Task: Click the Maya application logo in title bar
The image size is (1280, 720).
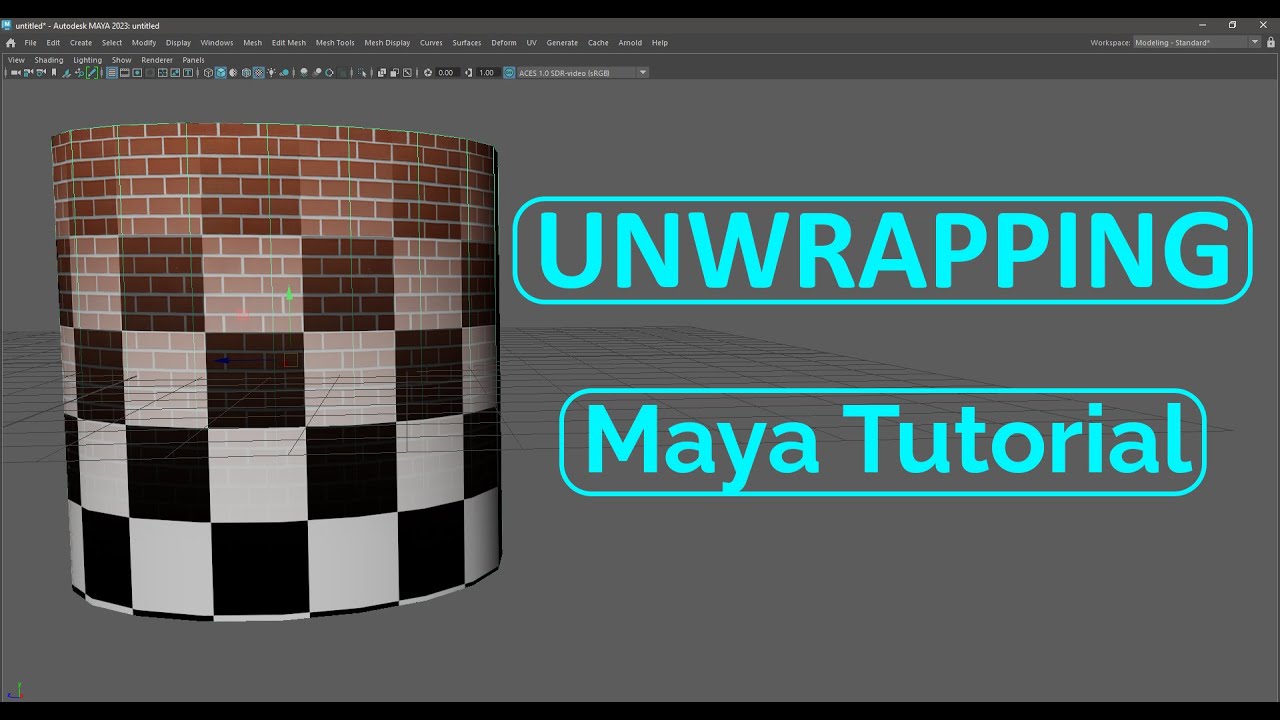Action: click(7, 25)
